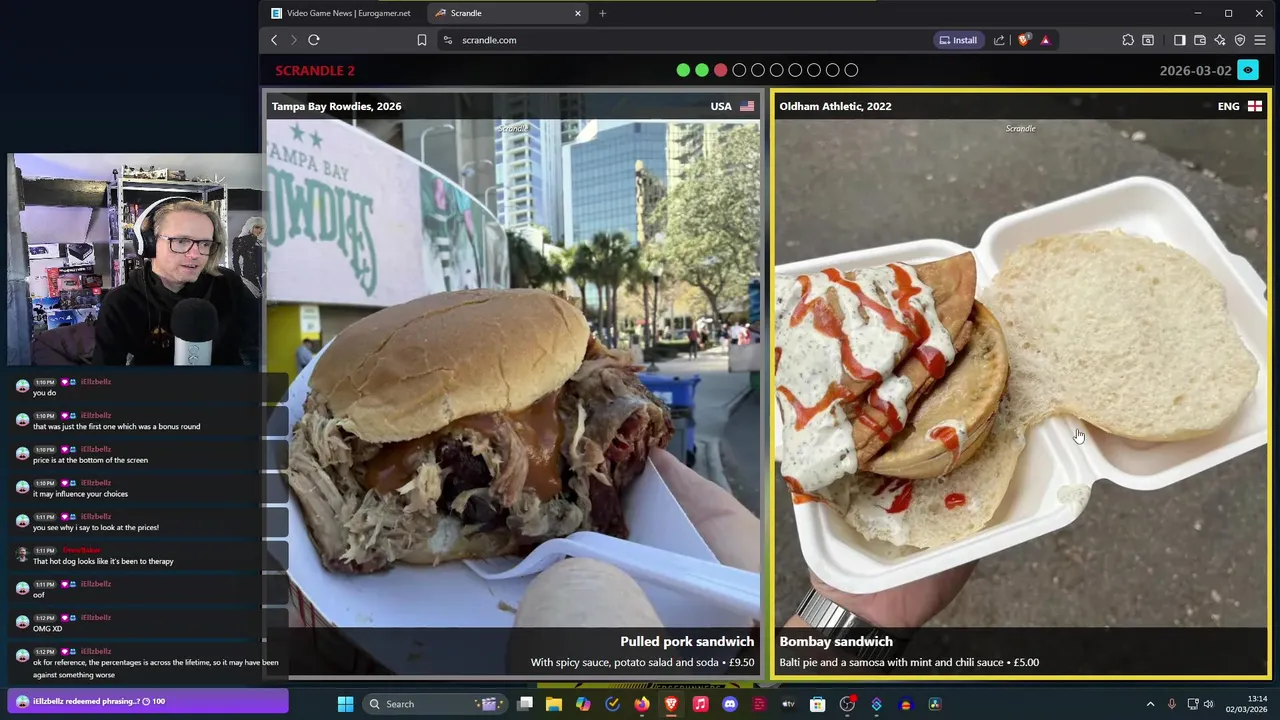Open Leo AI assistant icon
Viewport: 1280px width, 720px height.
point(1219,40)
